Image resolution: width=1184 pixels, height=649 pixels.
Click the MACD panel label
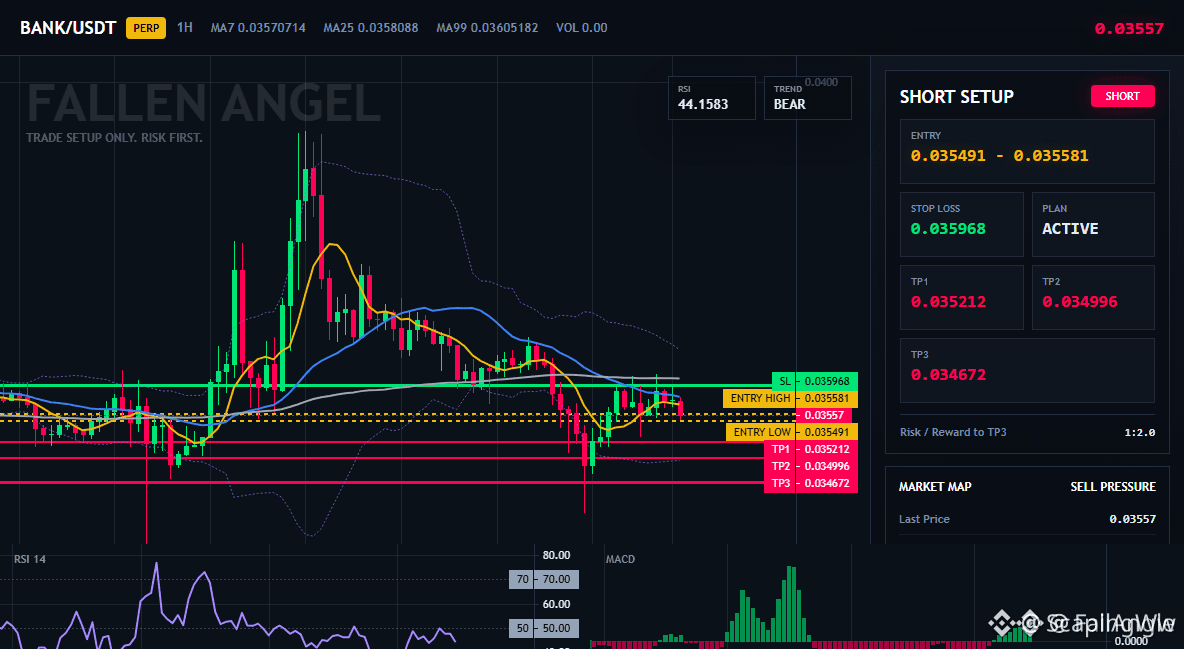[620, 559]
